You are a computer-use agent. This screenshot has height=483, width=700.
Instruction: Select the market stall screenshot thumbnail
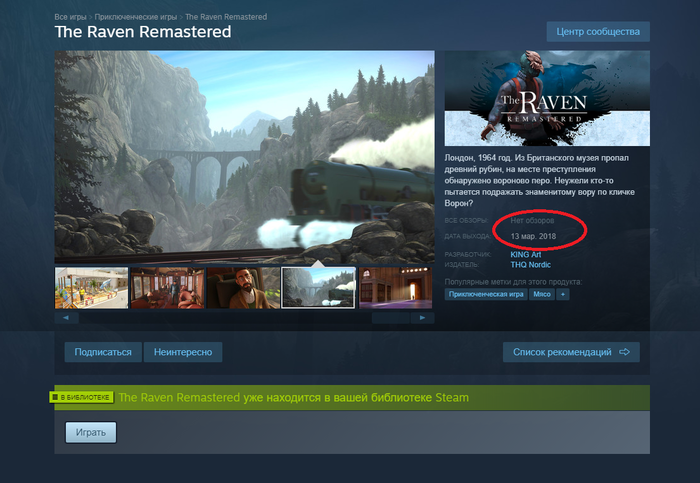(x=92, y=288)
